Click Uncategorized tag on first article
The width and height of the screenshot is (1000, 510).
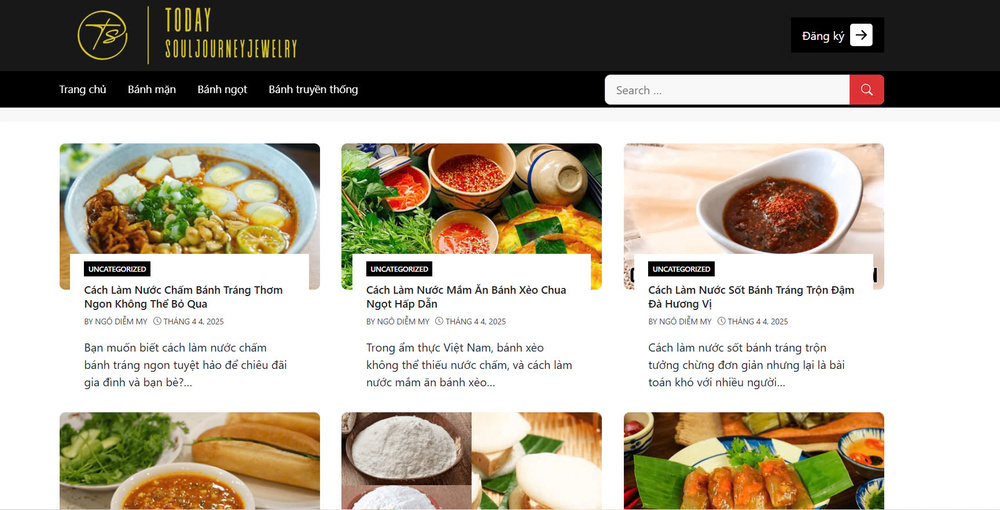coord(117,269)
